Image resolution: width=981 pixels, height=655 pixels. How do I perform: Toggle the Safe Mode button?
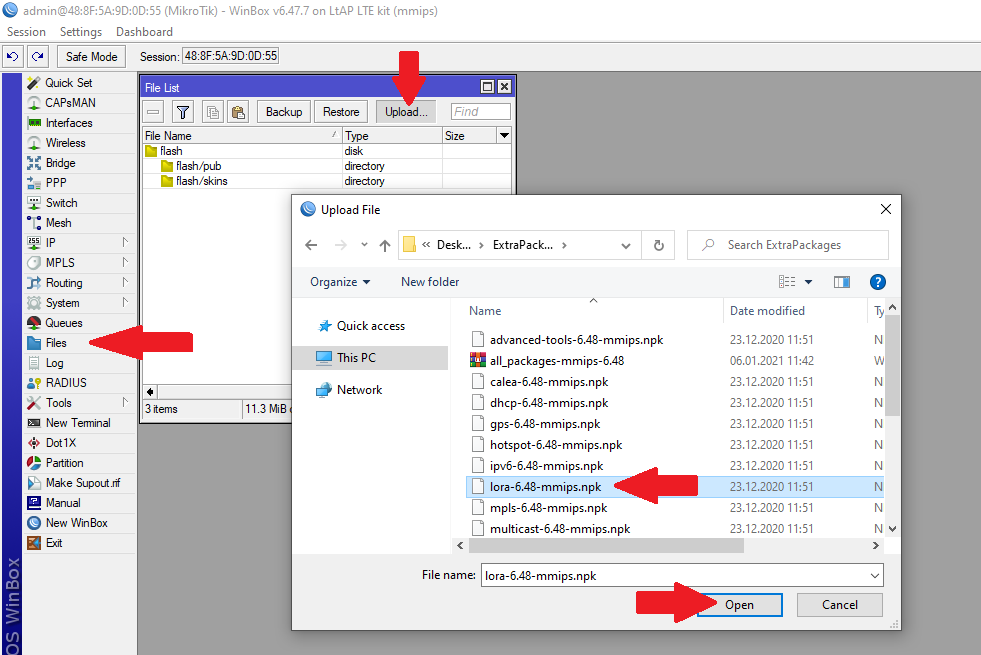click(91, 56)
